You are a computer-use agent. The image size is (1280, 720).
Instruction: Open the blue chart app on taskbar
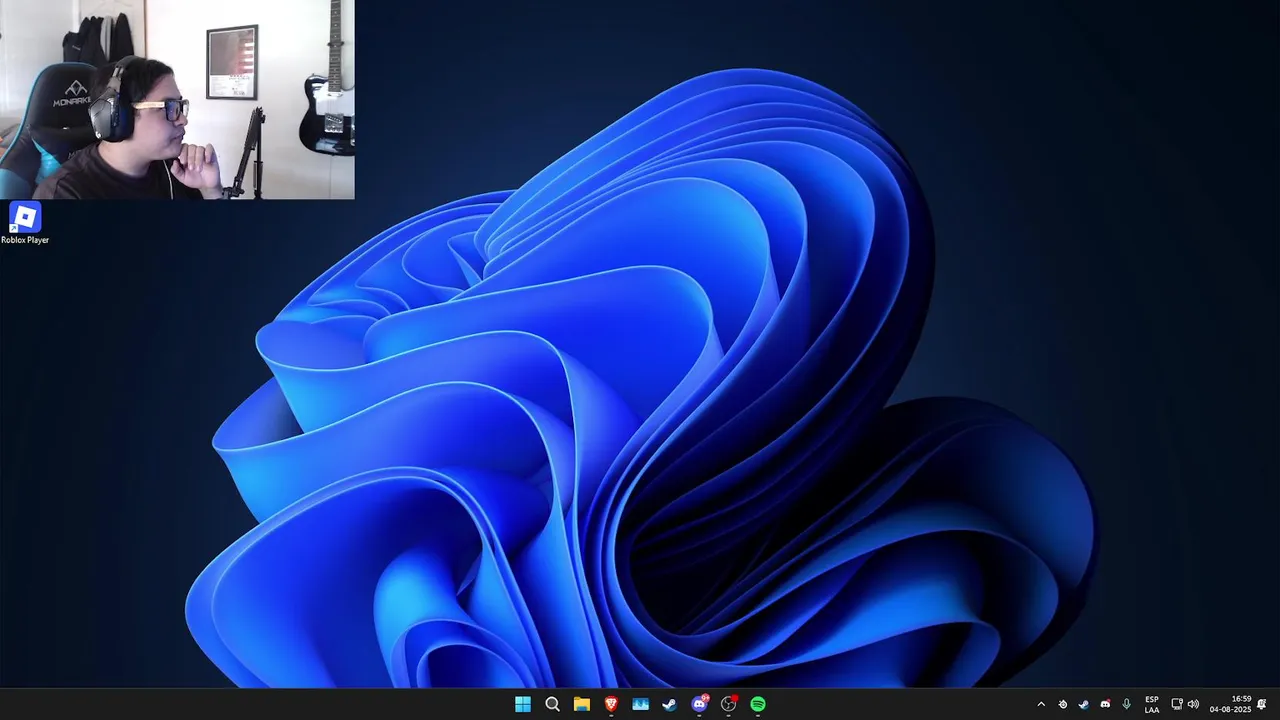pos(641,704)
